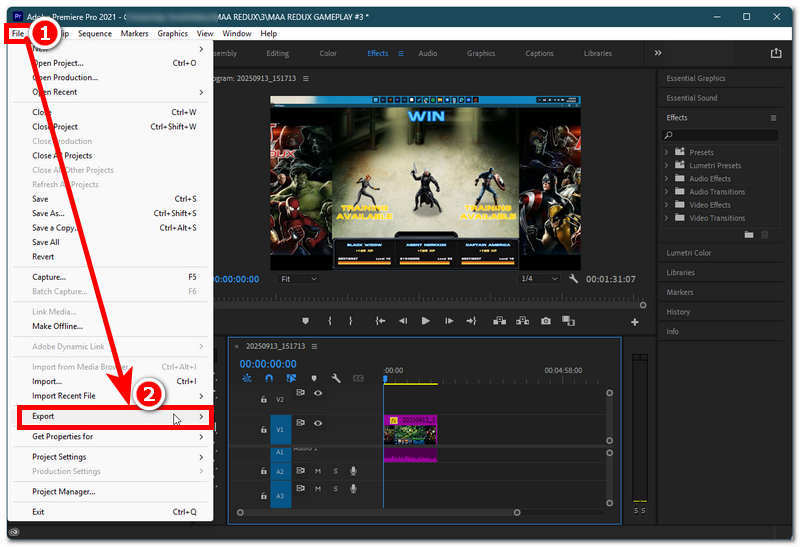Click the Export Frame camera icon
The height and width of the screenshot is (547, 800).
[x=546, y=321]
